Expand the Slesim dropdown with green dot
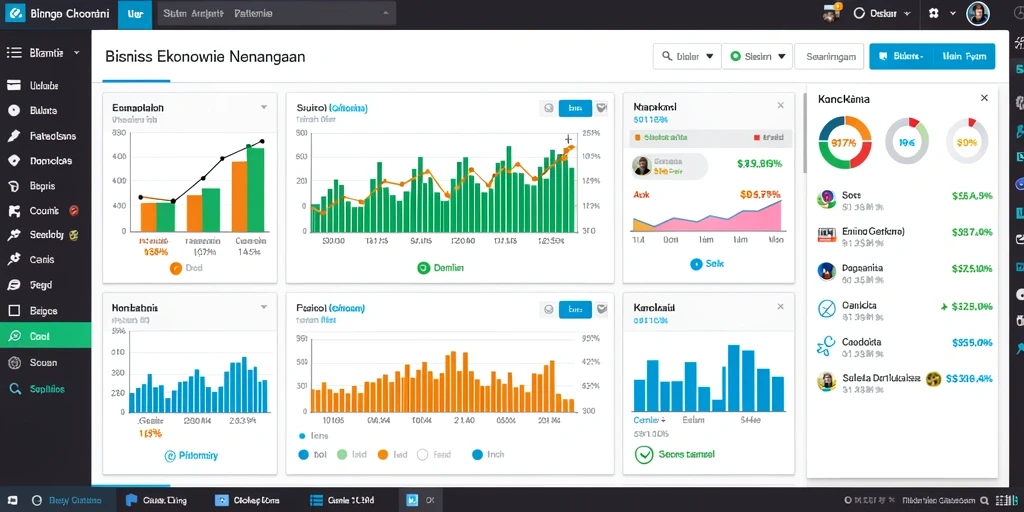 (757, 57)
